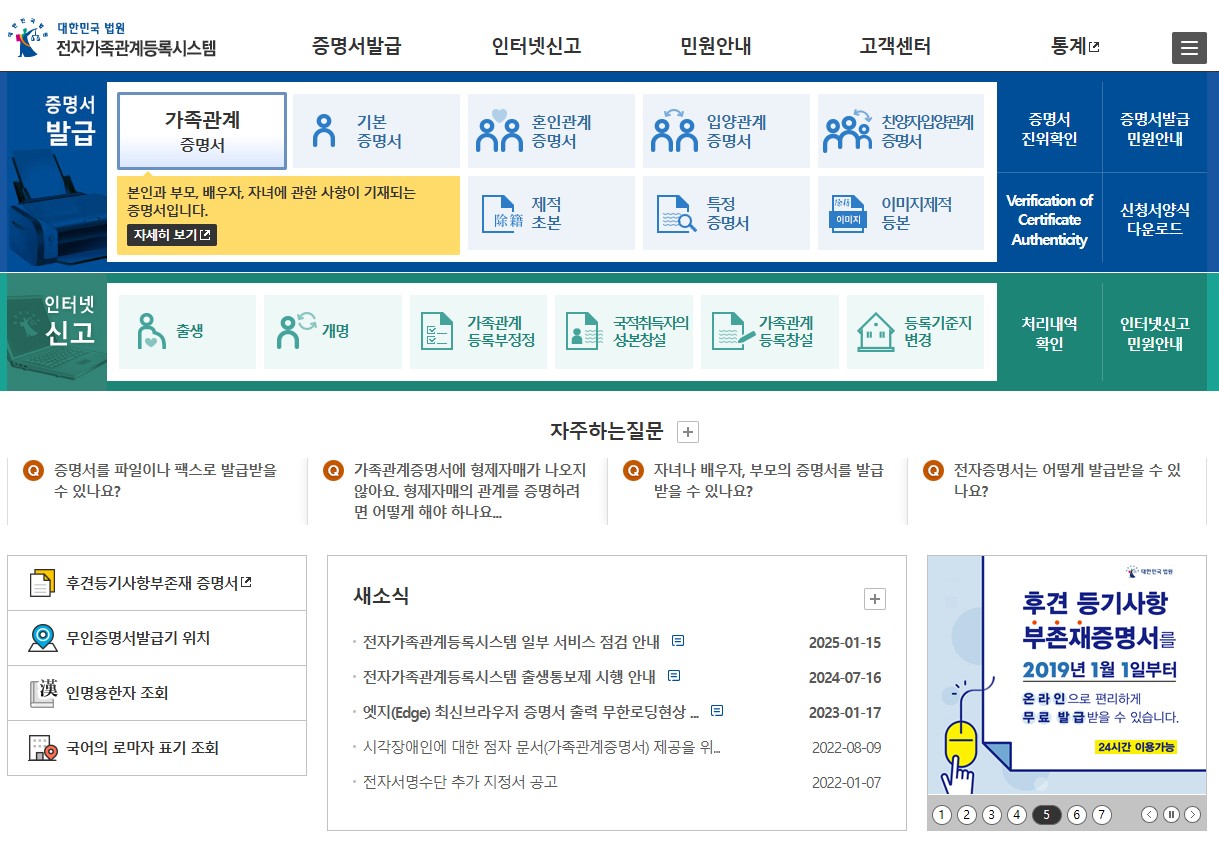Screen dimensions: 1219x845
Task: Open the hamburger menu at top right
Action: pyautogui.click(x=1189, y=47)
